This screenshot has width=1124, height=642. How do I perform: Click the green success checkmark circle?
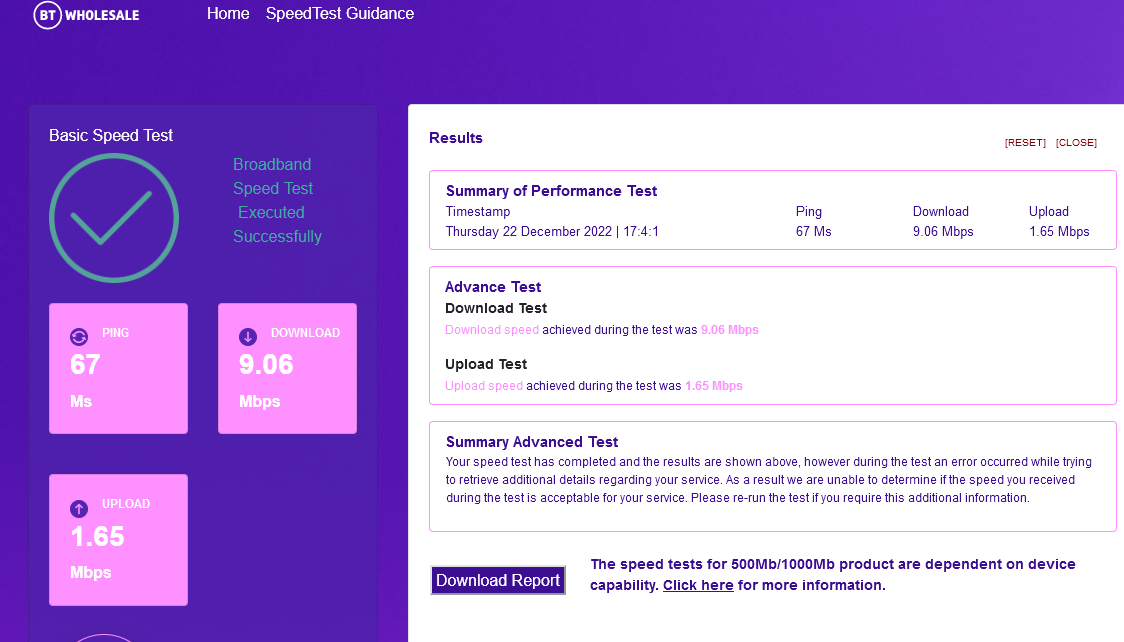pyautogui.click(x=114, y=218)
